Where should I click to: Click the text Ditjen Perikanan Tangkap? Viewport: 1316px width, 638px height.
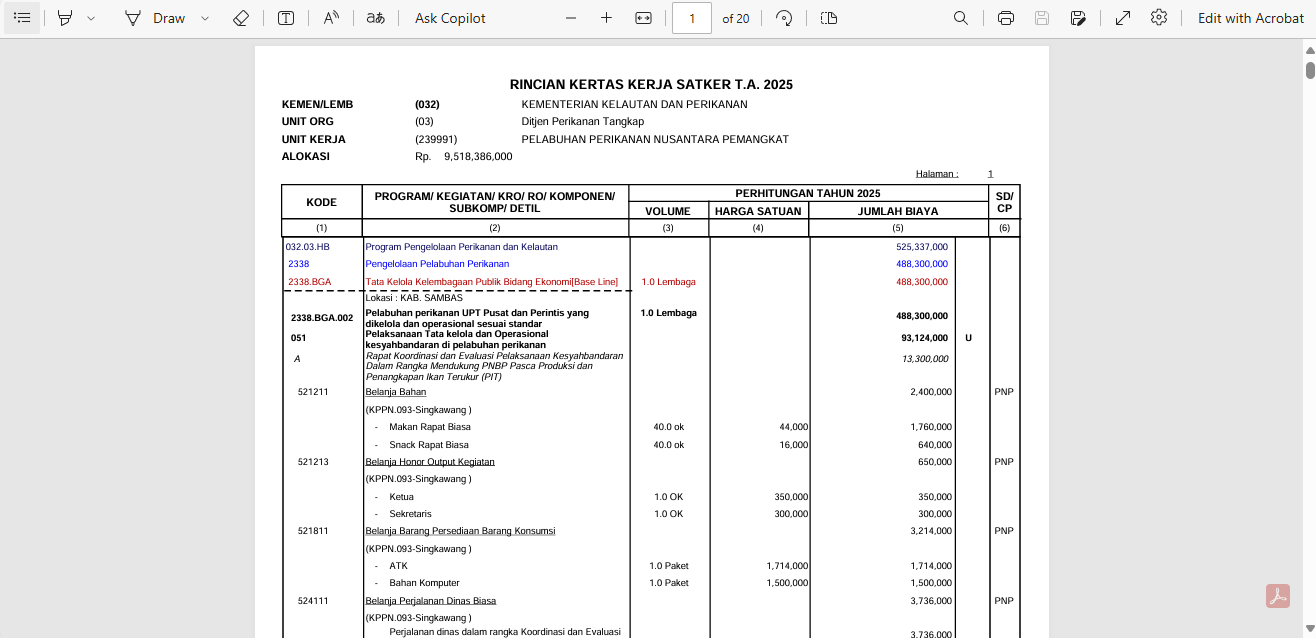583,122
